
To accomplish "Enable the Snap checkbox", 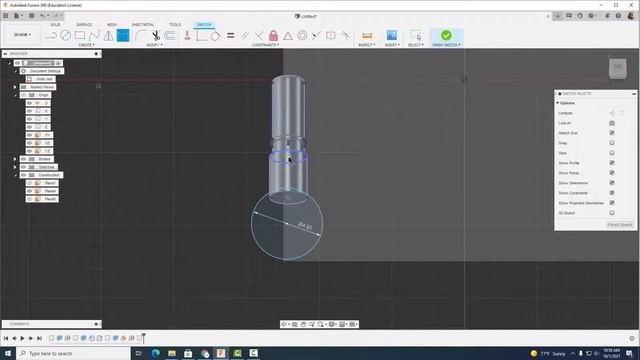I will pyautogui.click(x=612, y=143).
